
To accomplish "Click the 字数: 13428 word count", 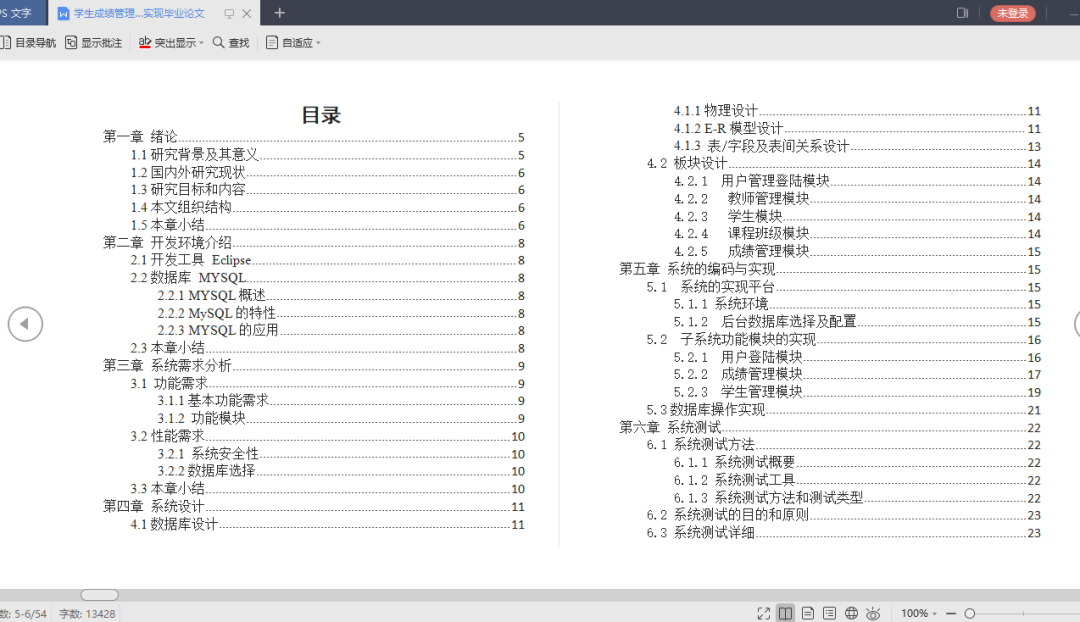I will (x=87, y=614).
